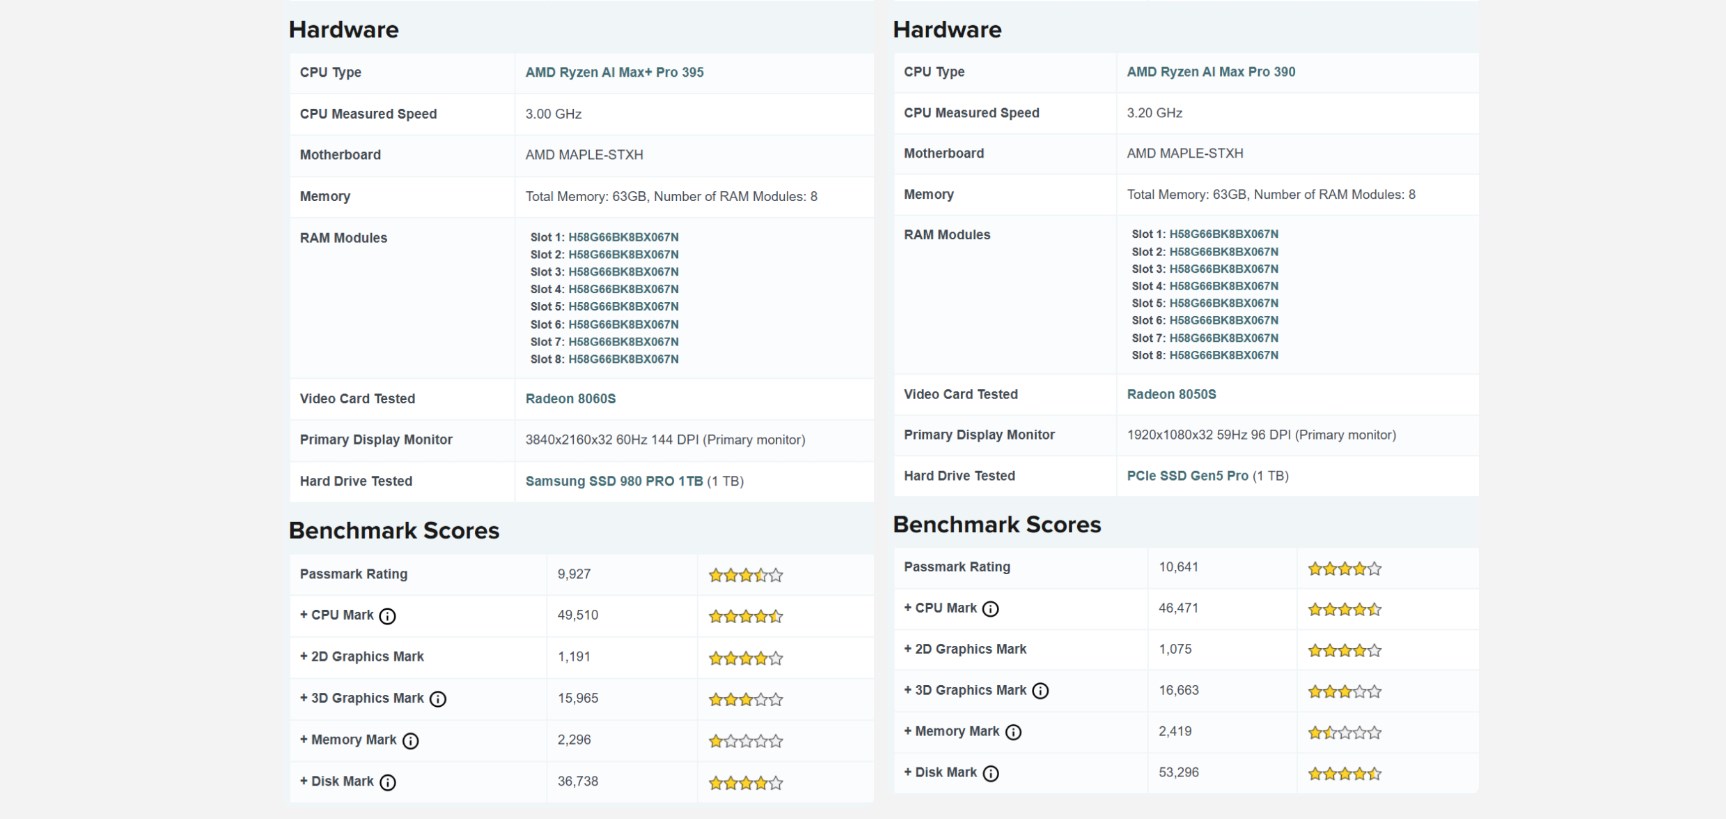Open the AMD Ryzen AI Max+ Pro 395 link
The image size is (1726, 819).
pos(614,72)
